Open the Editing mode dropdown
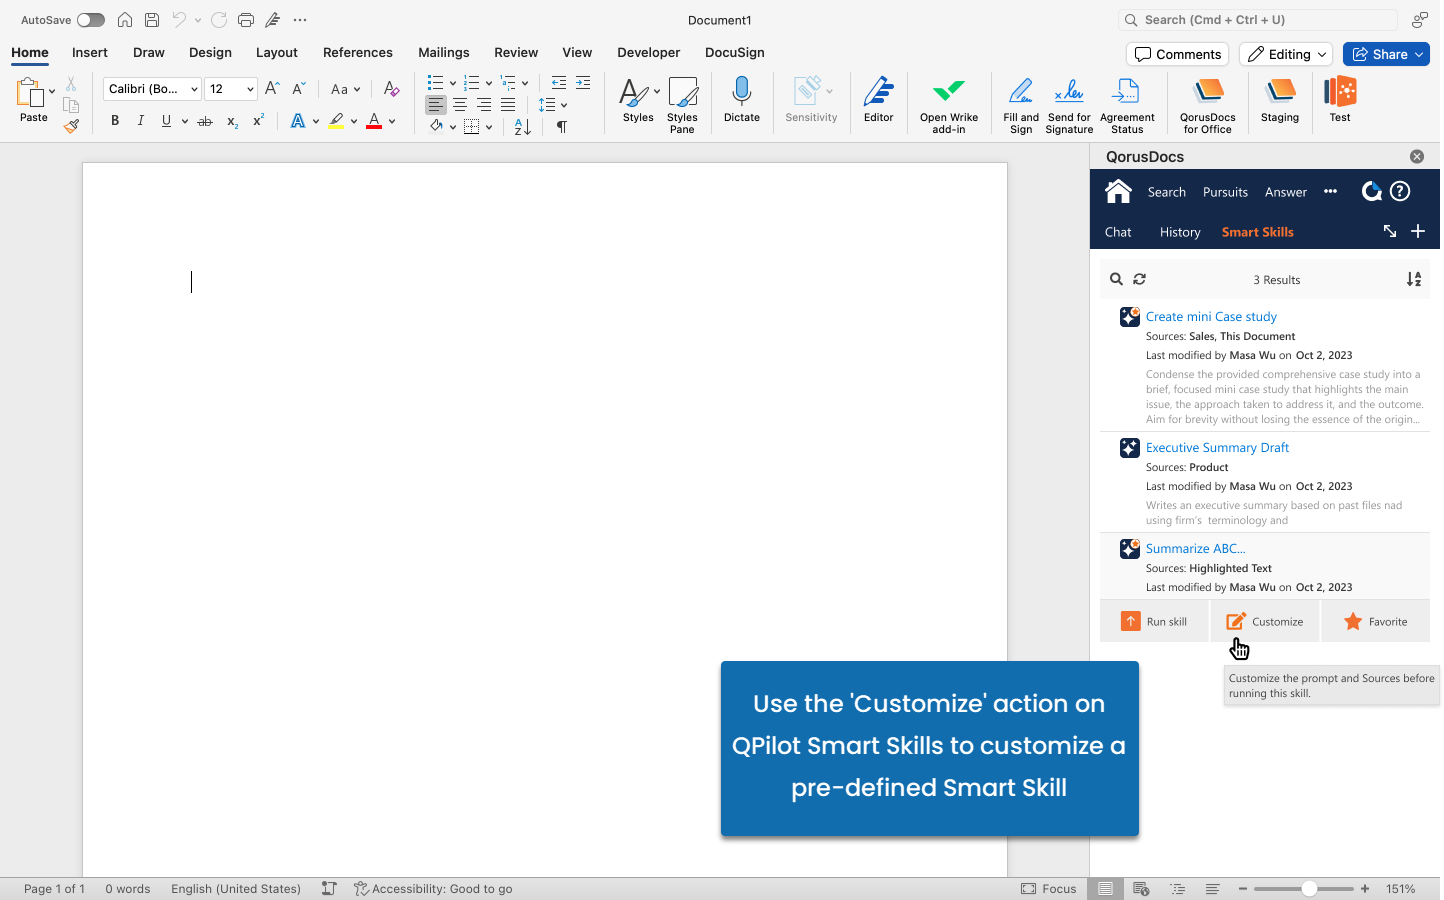This screenshot has height=900, width=1444. tap(1286, 54)
